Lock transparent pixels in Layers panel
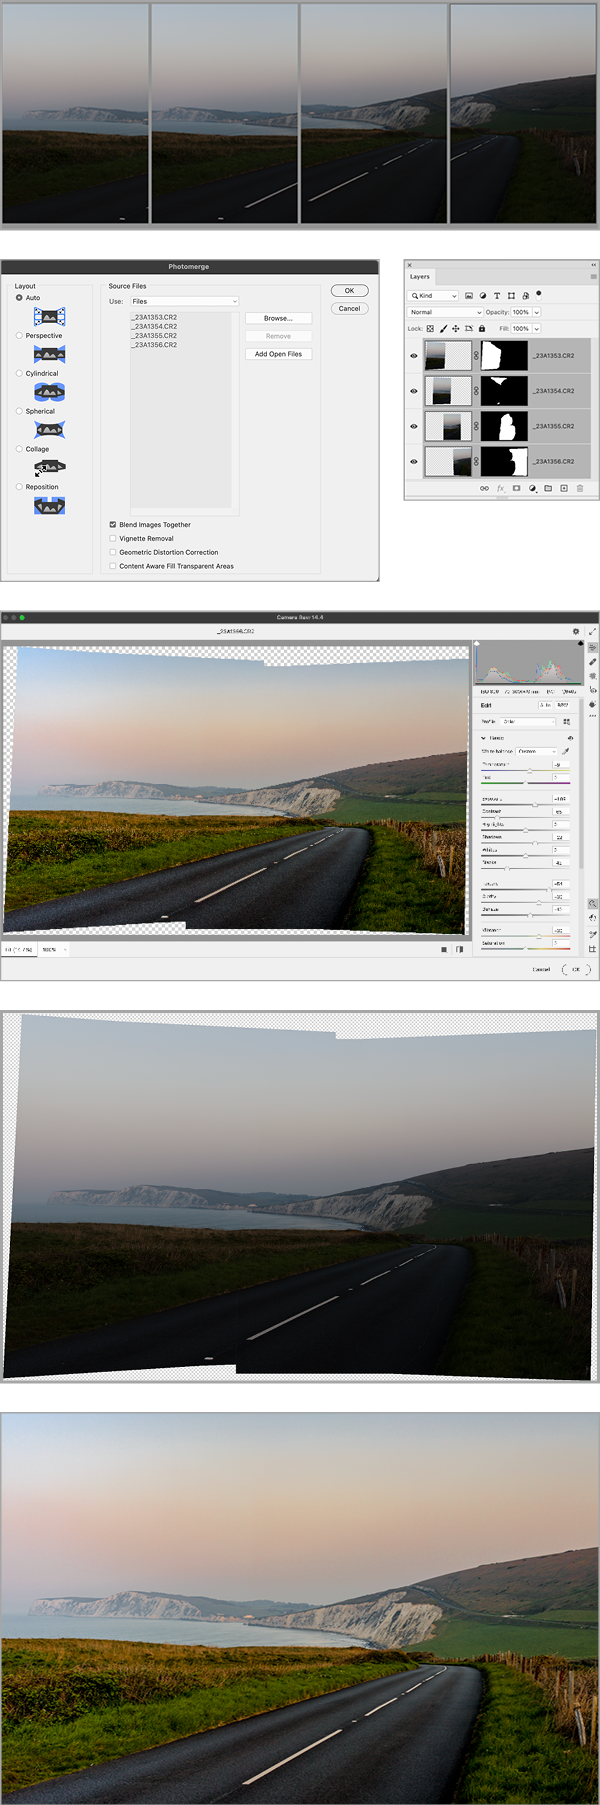 coord(430,328)
